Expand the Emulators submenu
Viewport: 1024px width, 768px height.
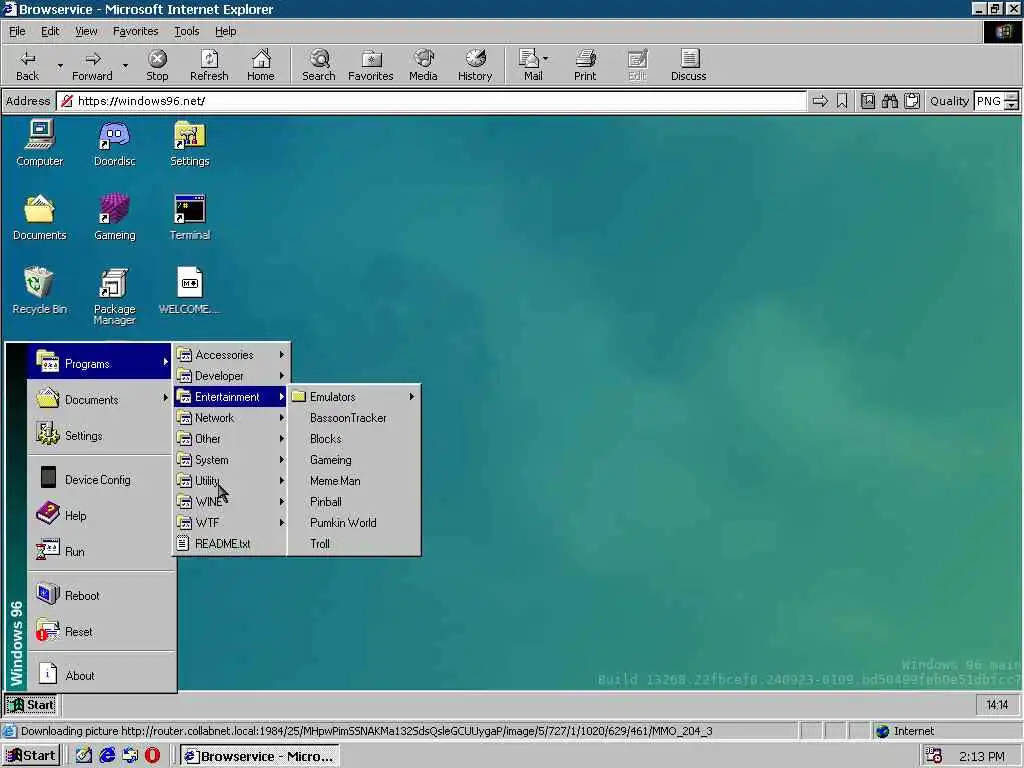point(354,396)
